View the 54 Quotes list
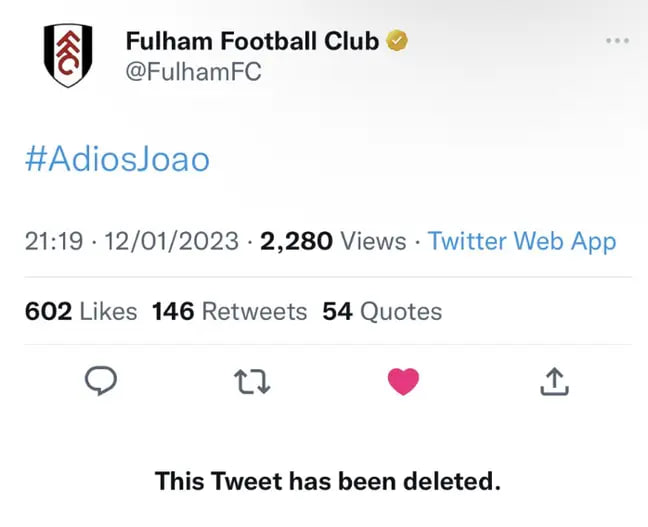The width and height of the screenshot is (648, 527). pyautogui.click(x=382, y=311)
